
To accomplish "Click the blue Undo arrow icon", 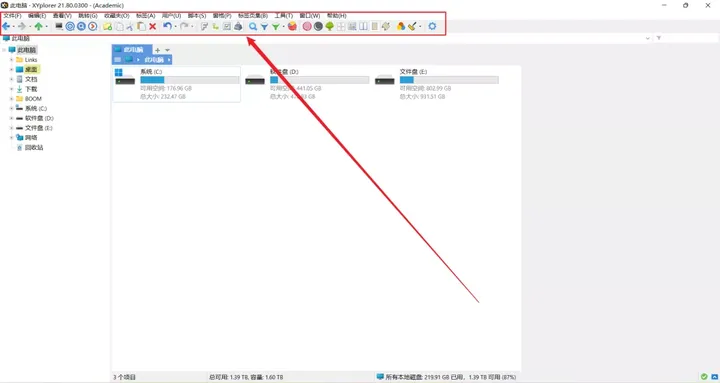I will [x=168, y=27].
